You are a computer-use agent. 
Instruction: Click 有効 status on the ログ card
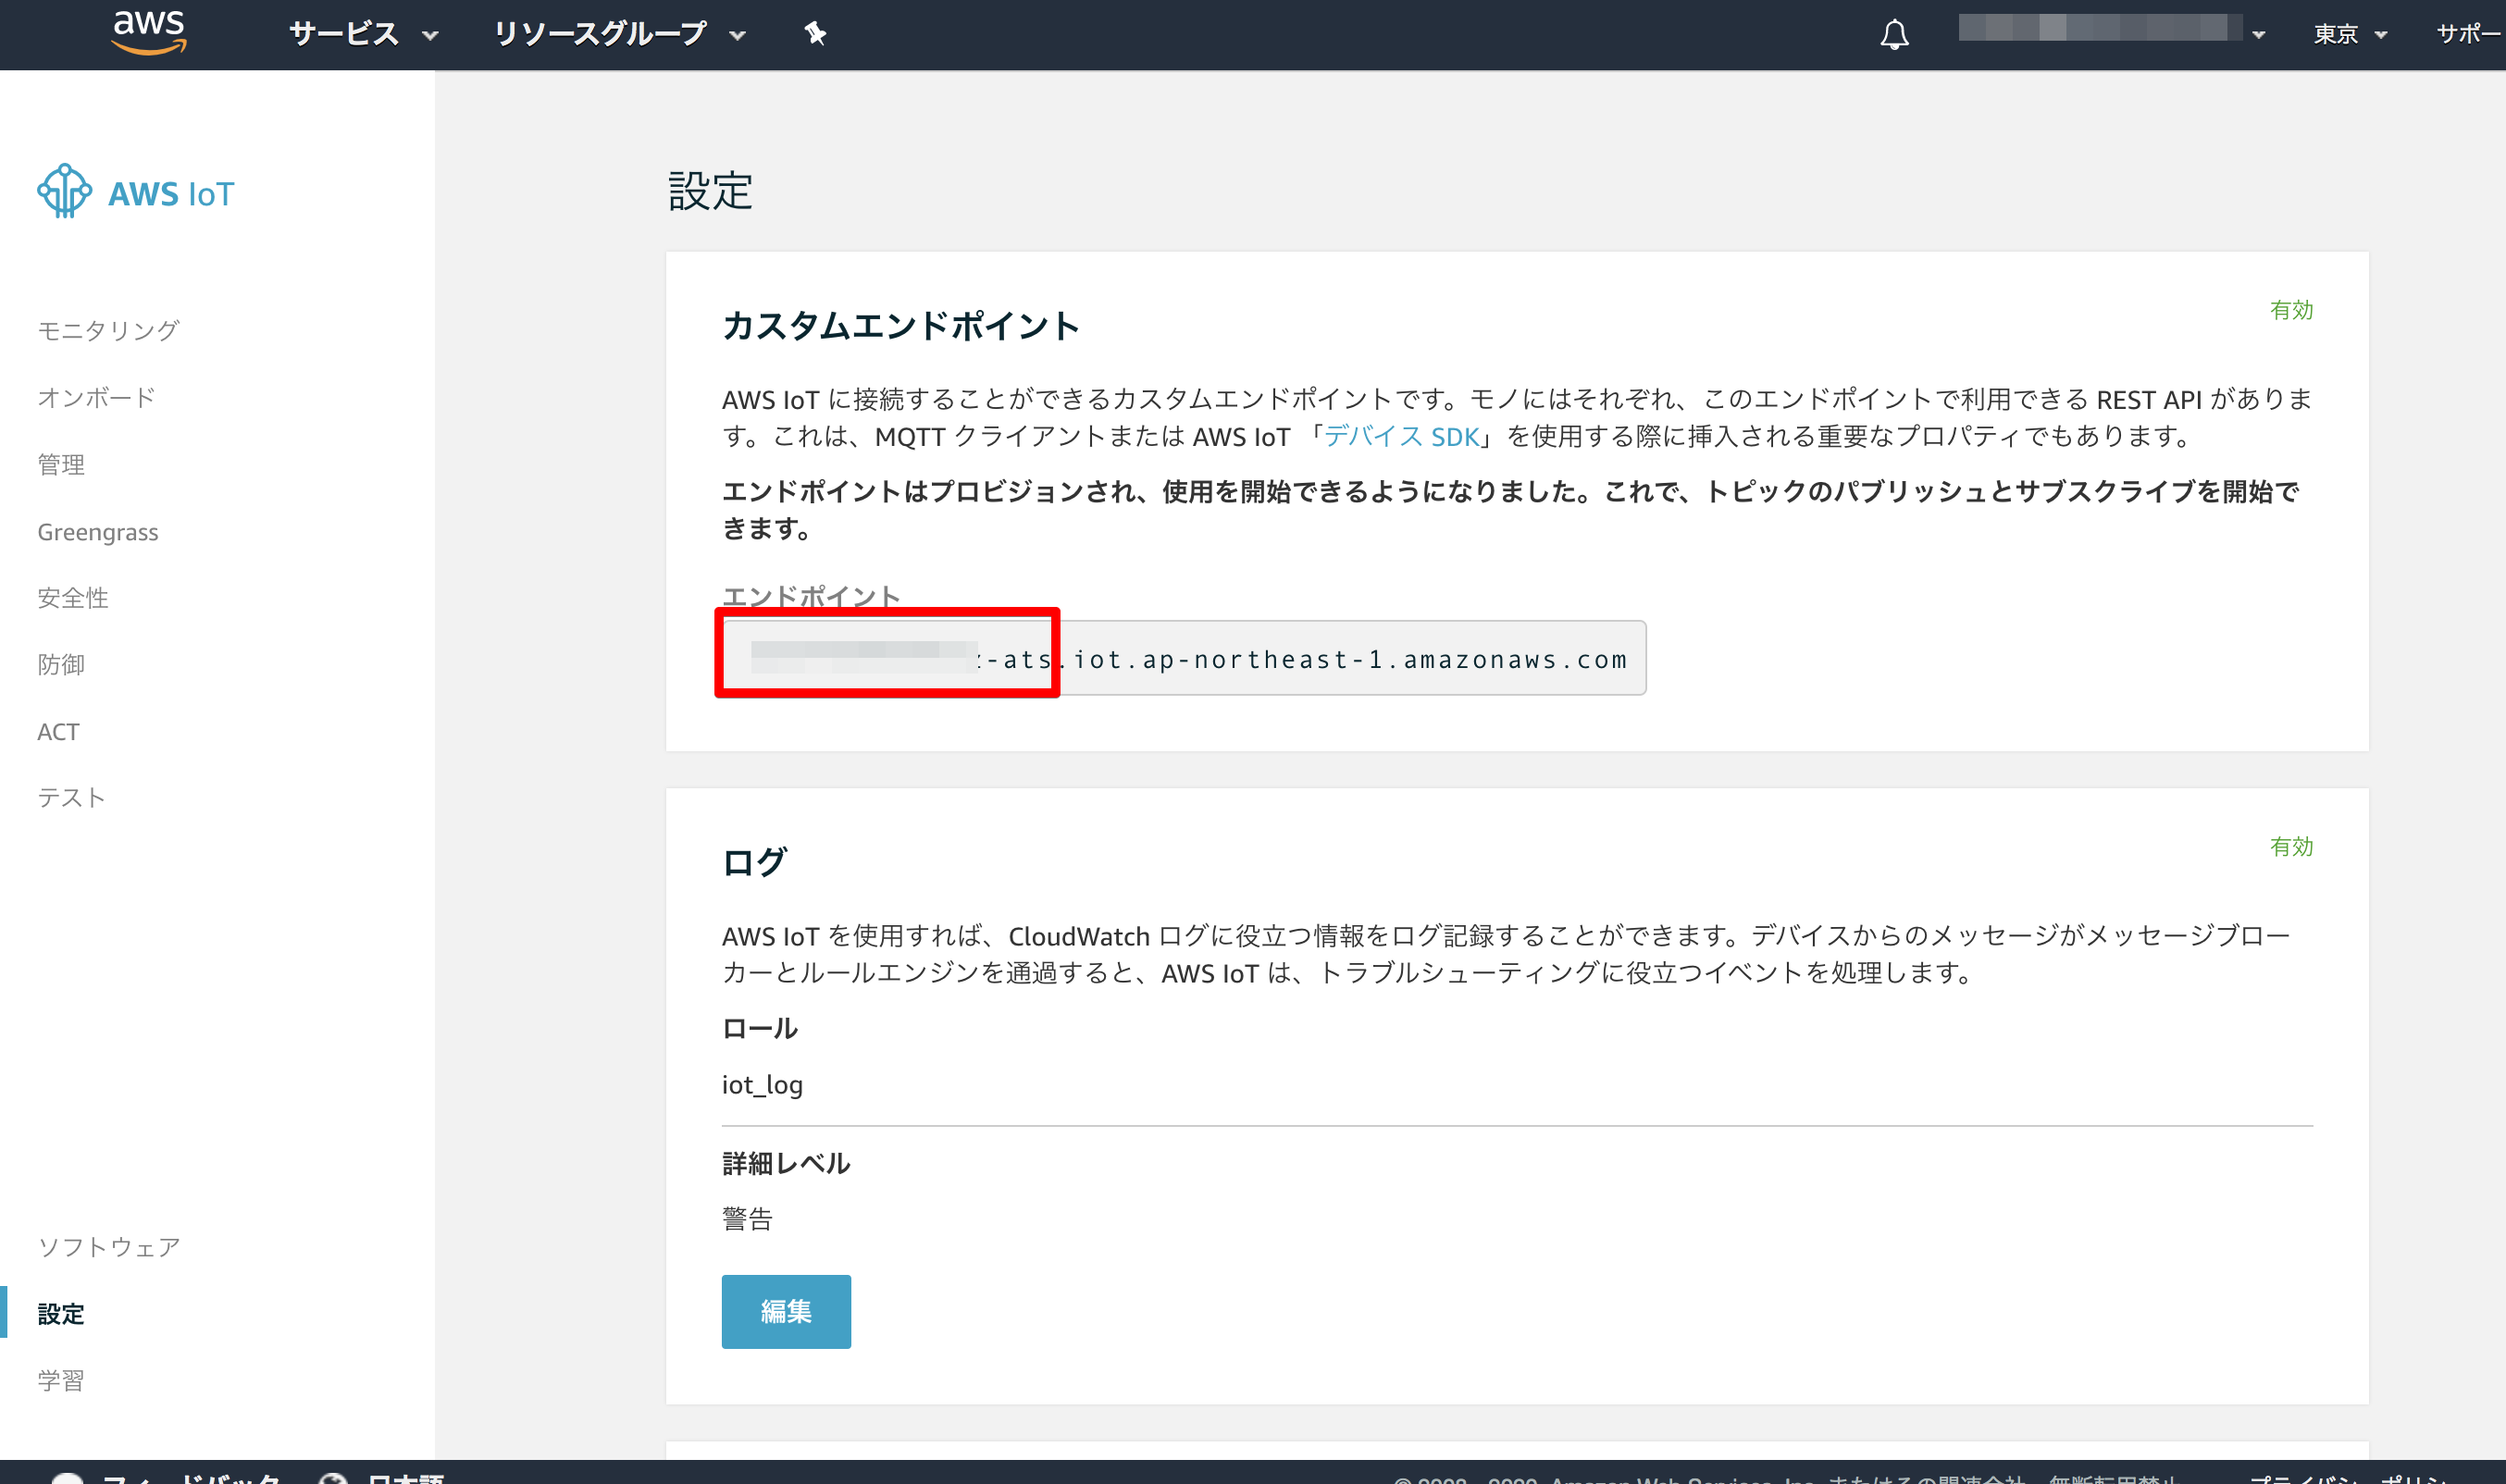[x=2291, y=847]
